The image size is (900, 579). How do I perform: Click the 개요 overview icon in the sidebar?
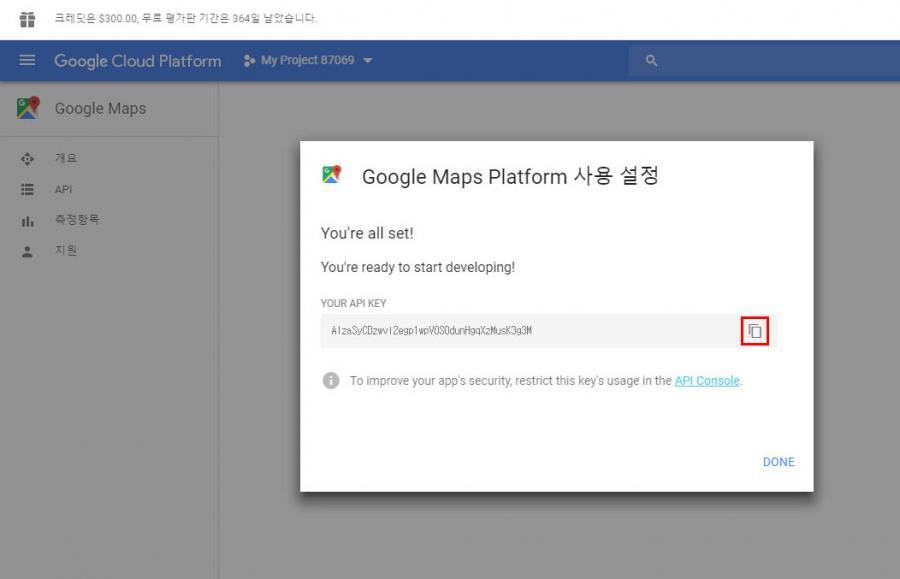click(x=28, y=159)
